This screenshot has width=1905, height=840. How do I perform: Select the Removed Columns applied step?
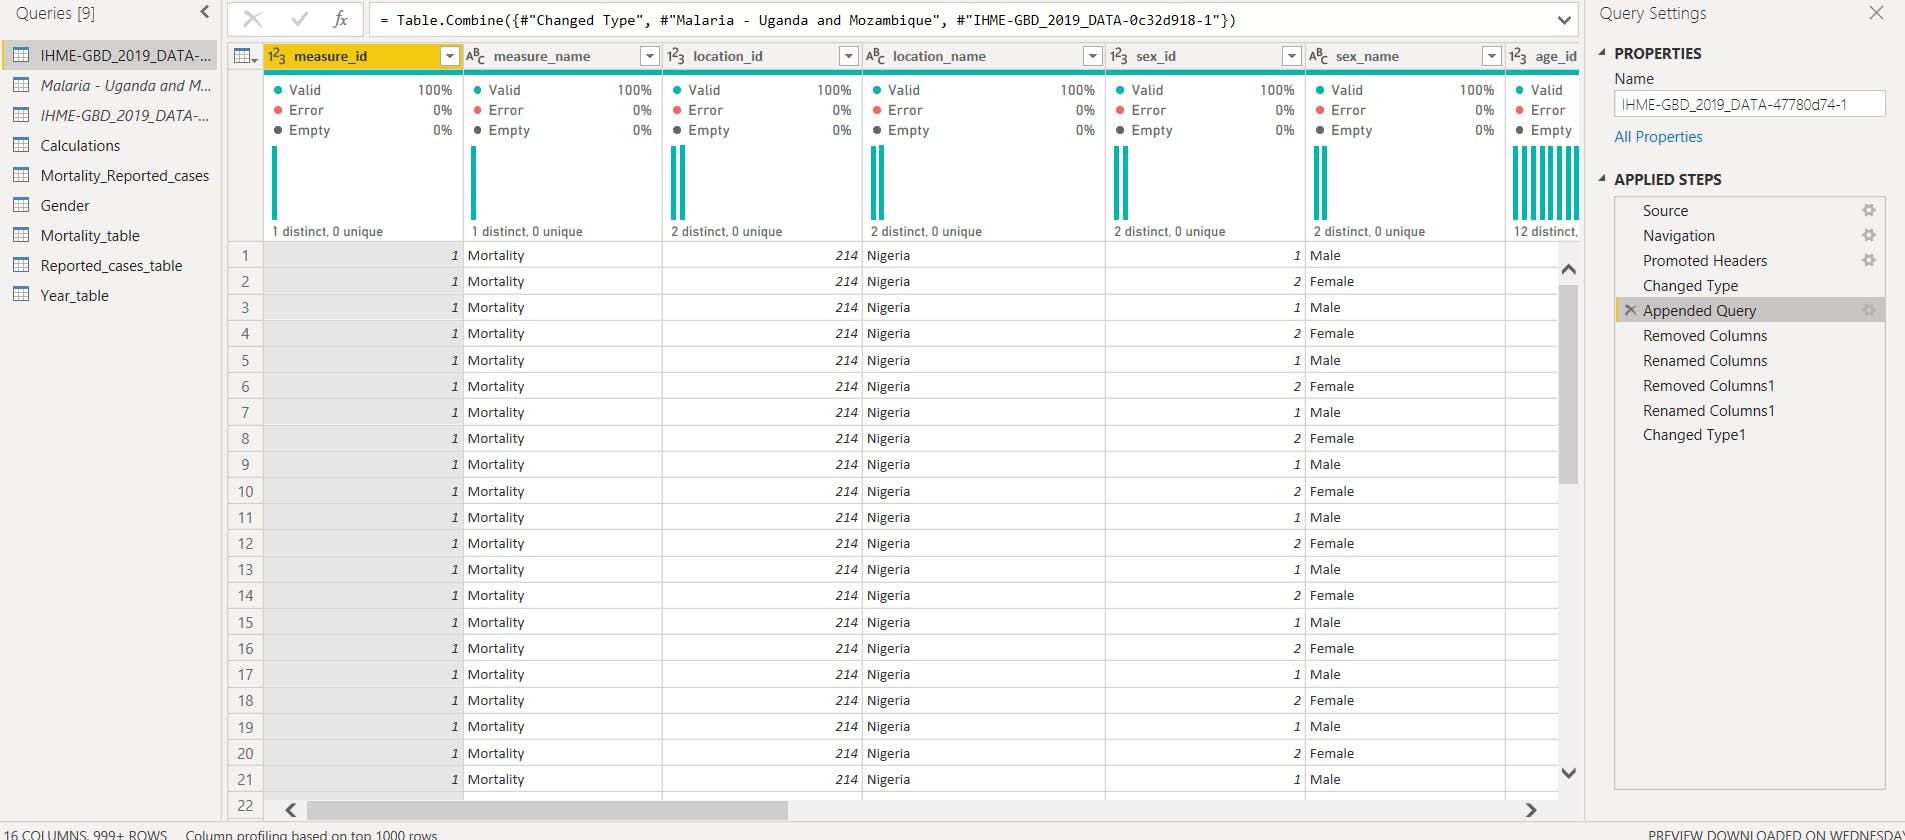coord(1750,335)
